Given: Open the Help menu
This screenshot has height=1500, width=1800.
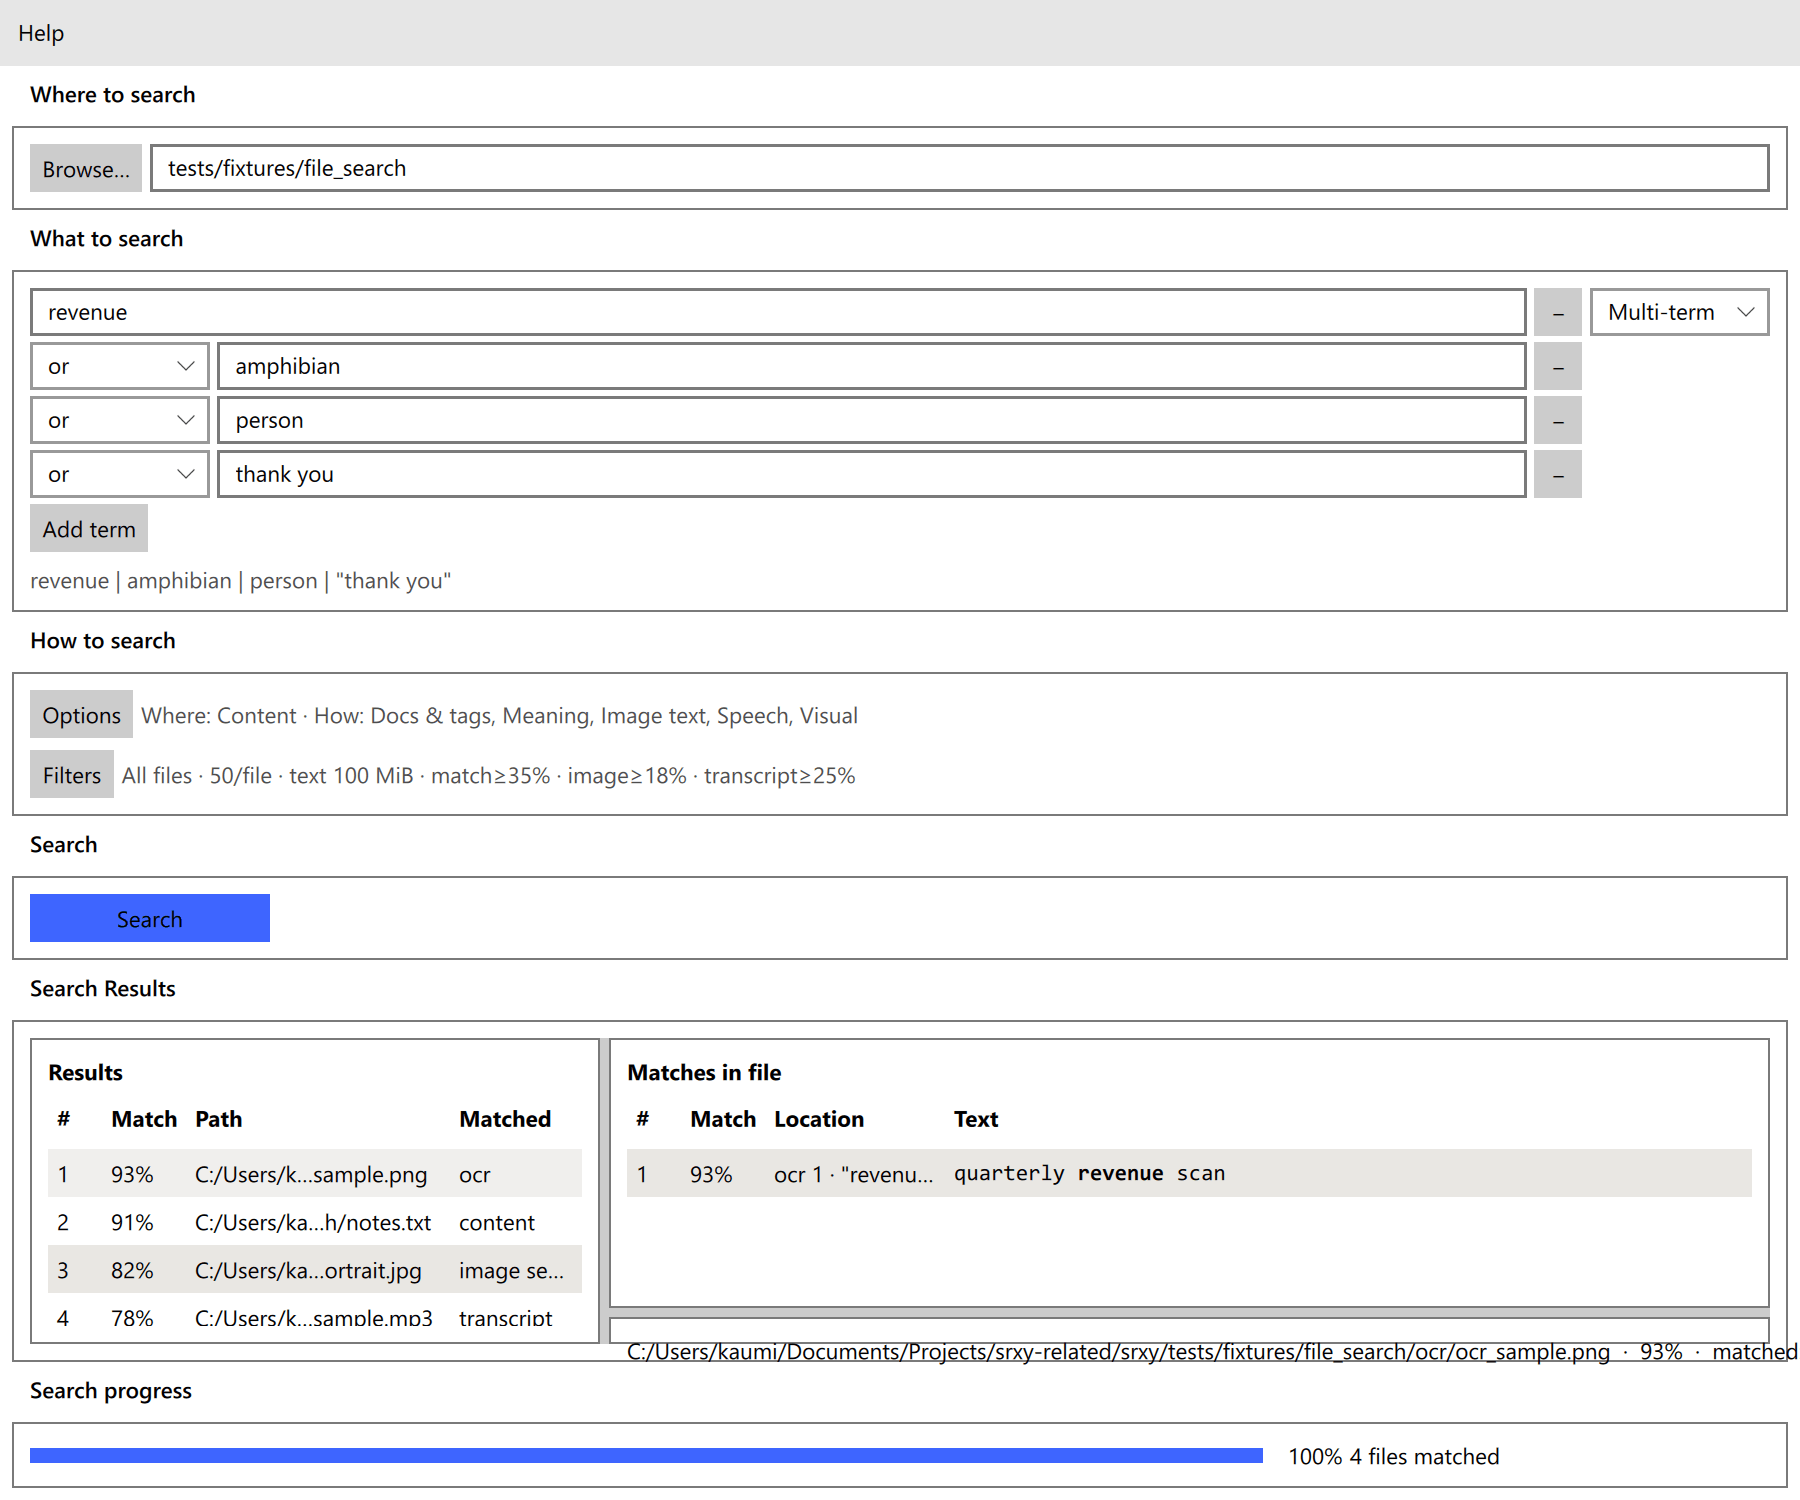Looking at the screenshot, I should (41, 33).
